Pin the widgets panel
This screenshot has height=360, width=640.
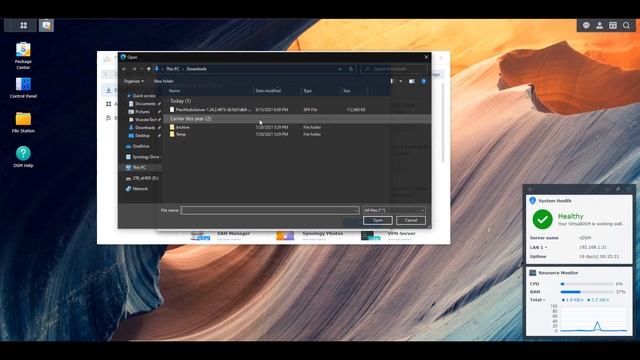tap(618, 189)
